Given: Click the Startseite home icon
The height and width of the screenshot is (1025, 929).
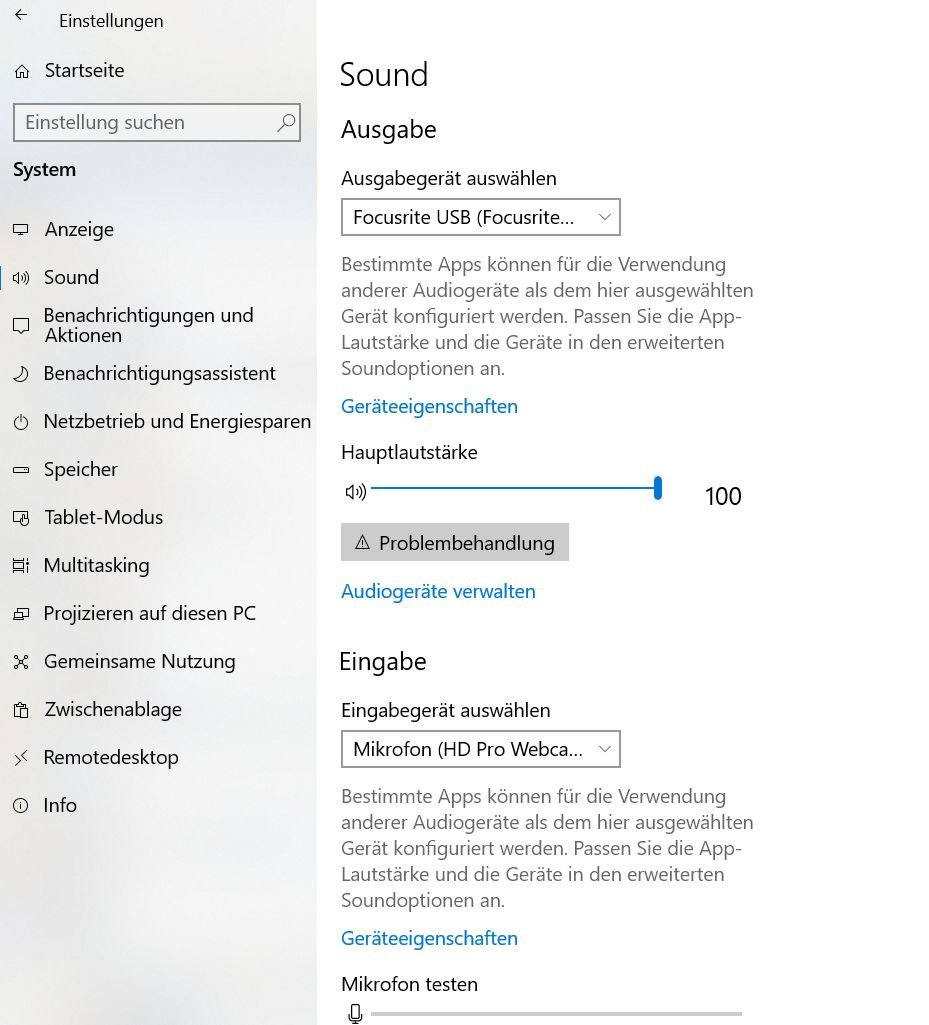Looking at the screenshot, I should 22,72.
